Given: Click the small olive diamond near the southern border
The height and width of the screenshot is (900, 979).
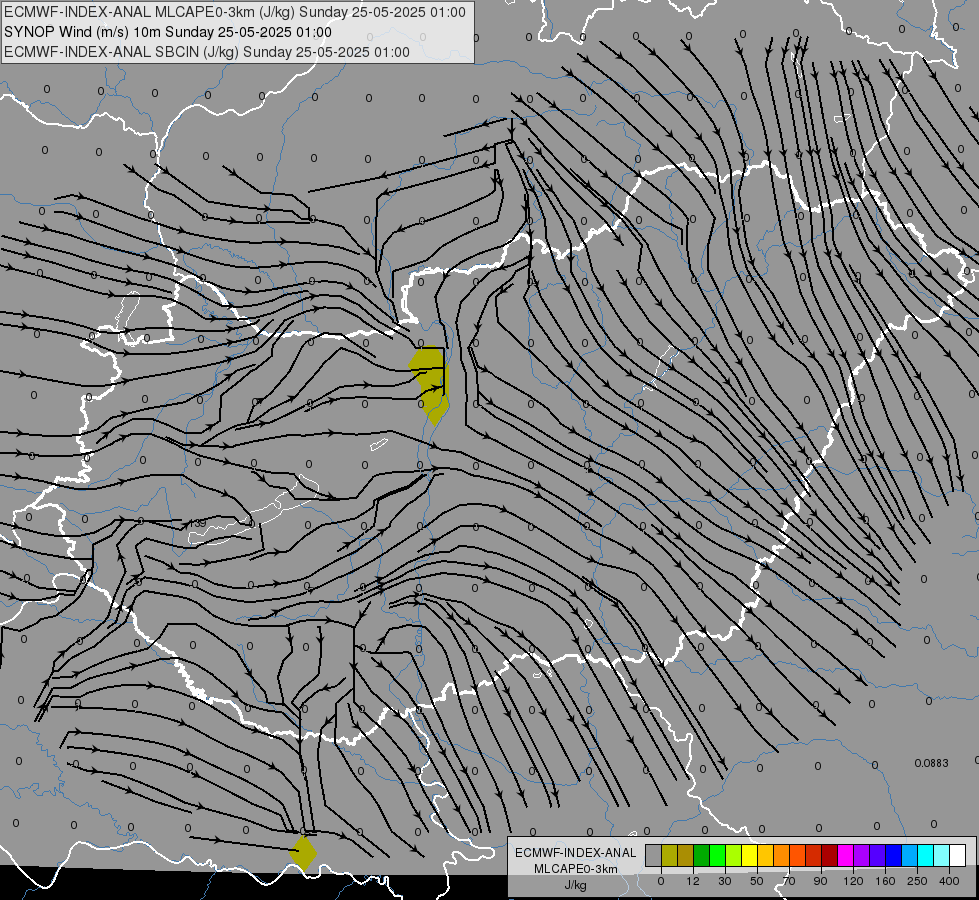Looking at the screenshot, I should [x=303, y=853].
